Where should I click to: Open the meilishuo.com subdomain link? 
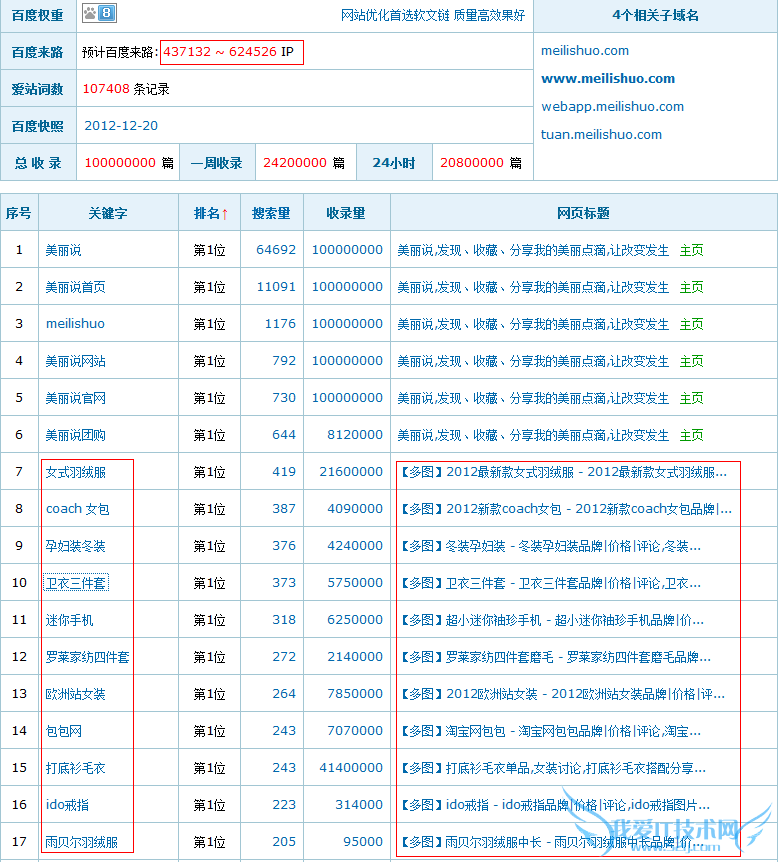pos(584,51)
